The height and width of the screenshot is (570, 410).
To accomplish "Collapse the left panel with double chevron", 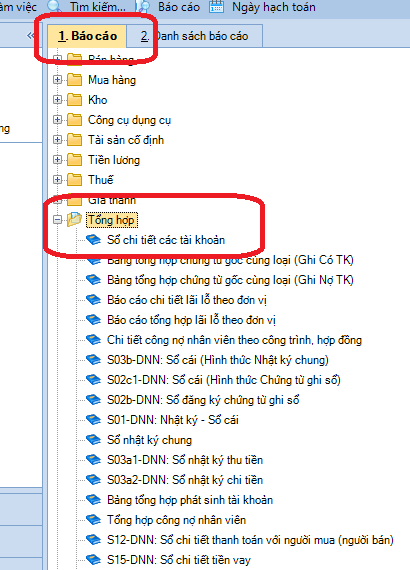I will click(x=31, y=36).
